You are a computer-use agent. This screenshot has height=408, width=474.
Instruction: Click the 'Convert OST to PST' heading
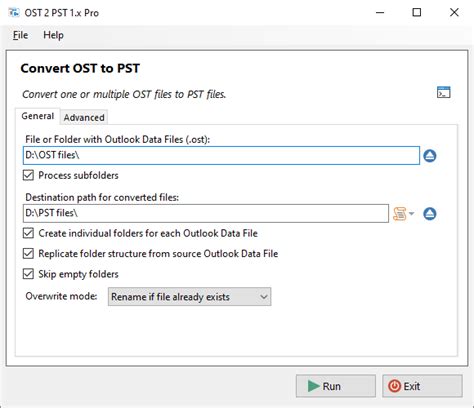point(80,68)
